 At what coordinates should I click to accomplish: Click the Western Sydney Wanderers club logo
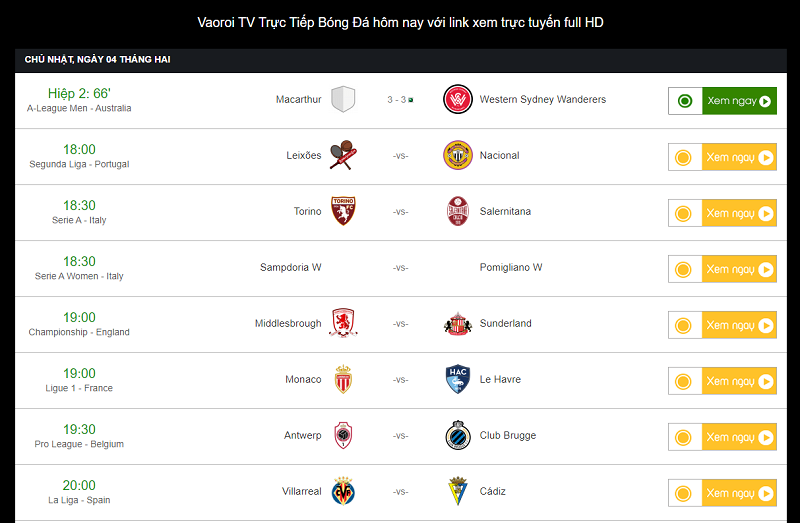pyautogui.click(x=458, y=99)
